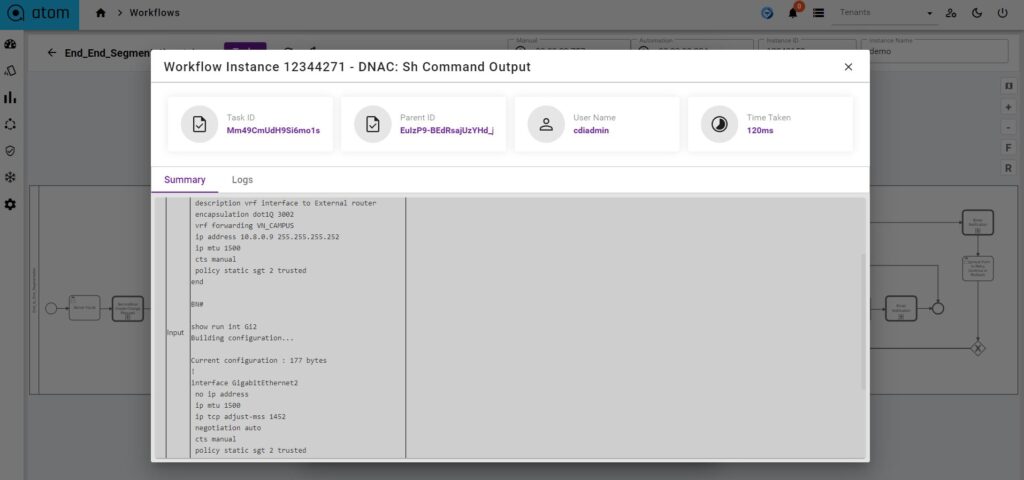Switch to the Logs tab
Image resolution: width=1024 pixels, height=480 pixels.
click(242, 180)
